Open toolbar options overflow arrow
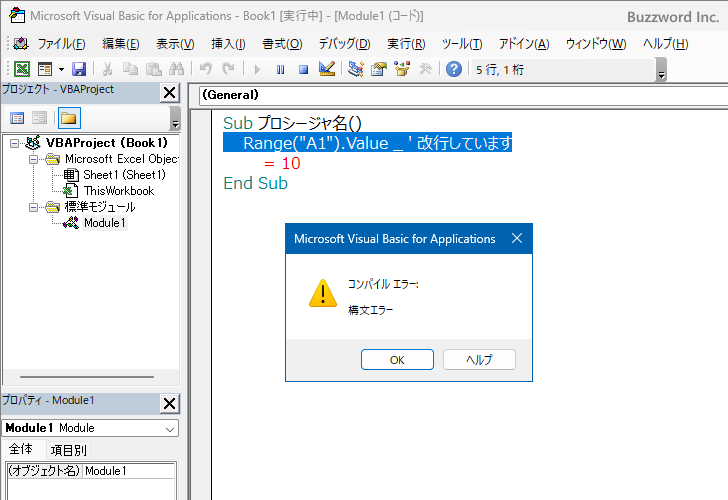This screenshot has height=500, width=728. click(x=662, y=71)
